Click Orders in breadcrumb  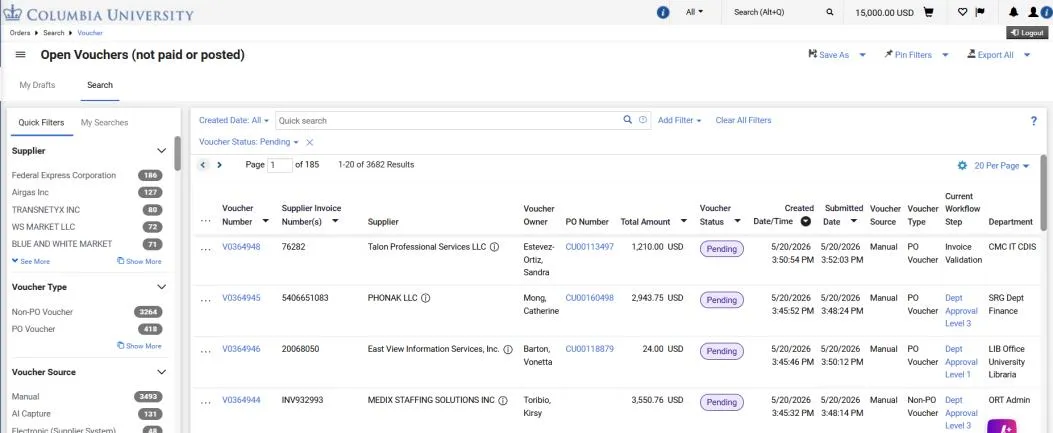(x=20, y=33)
